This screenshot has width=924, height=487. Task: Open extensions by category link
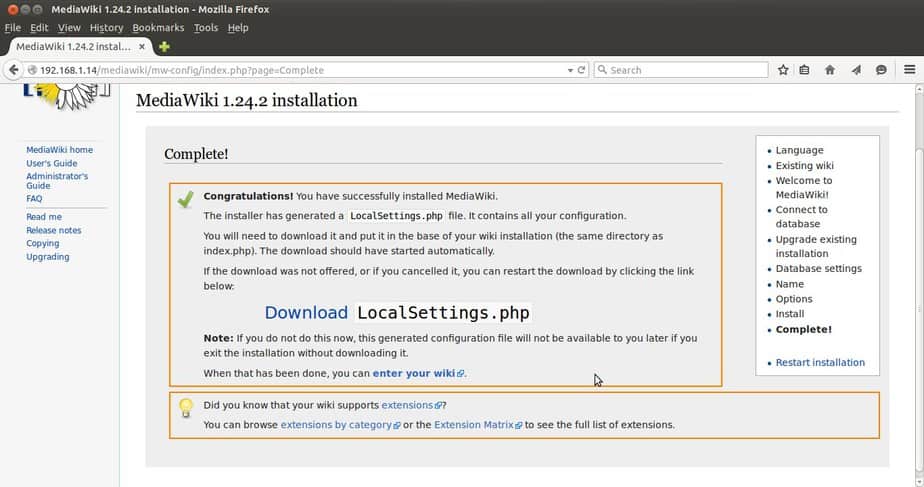point(340,425)
